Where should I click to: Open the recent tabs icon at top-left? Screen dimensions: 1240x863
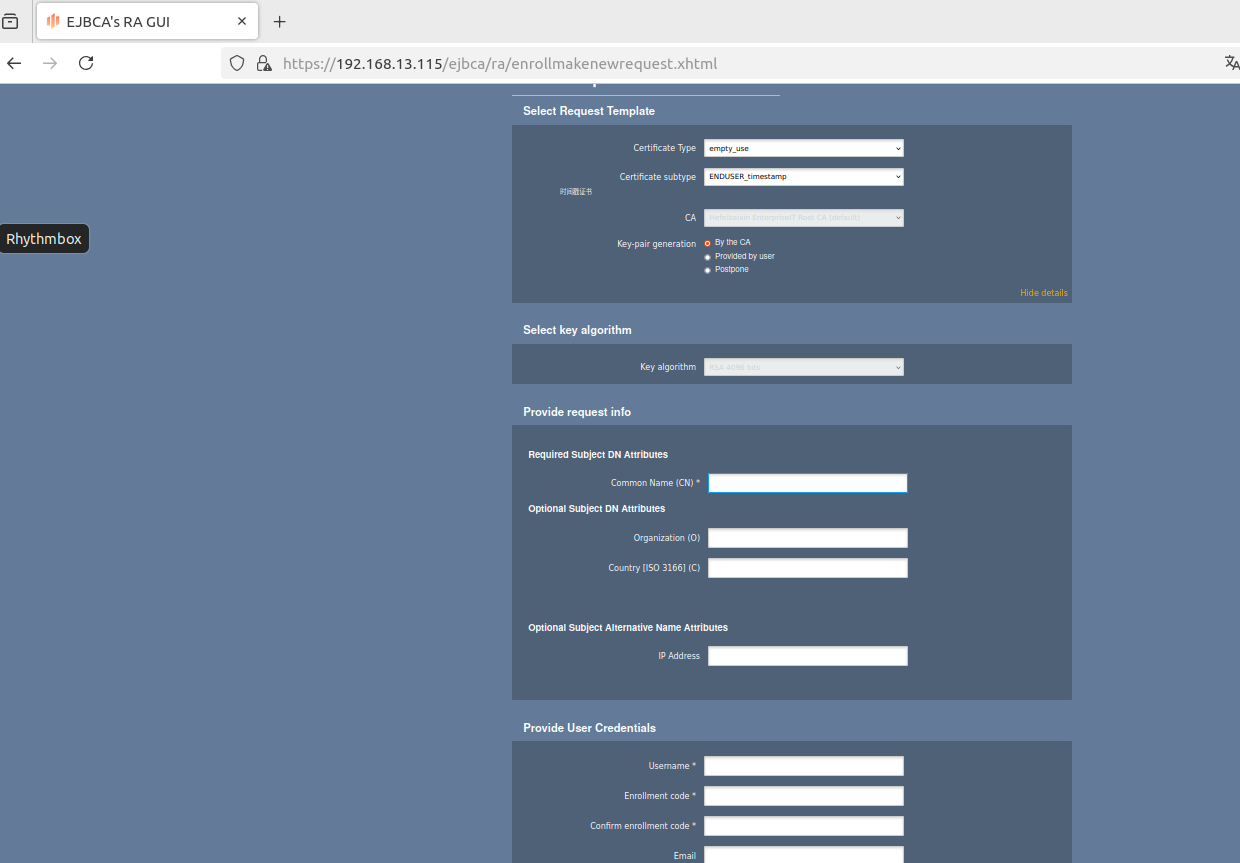point(10,21)
